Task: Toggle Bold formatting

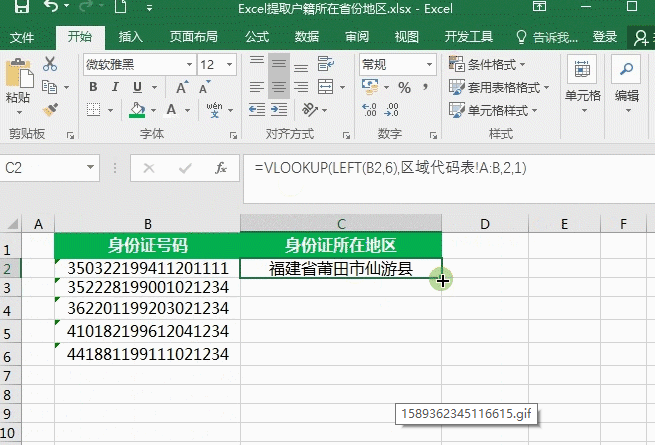Action: (93, 87)
